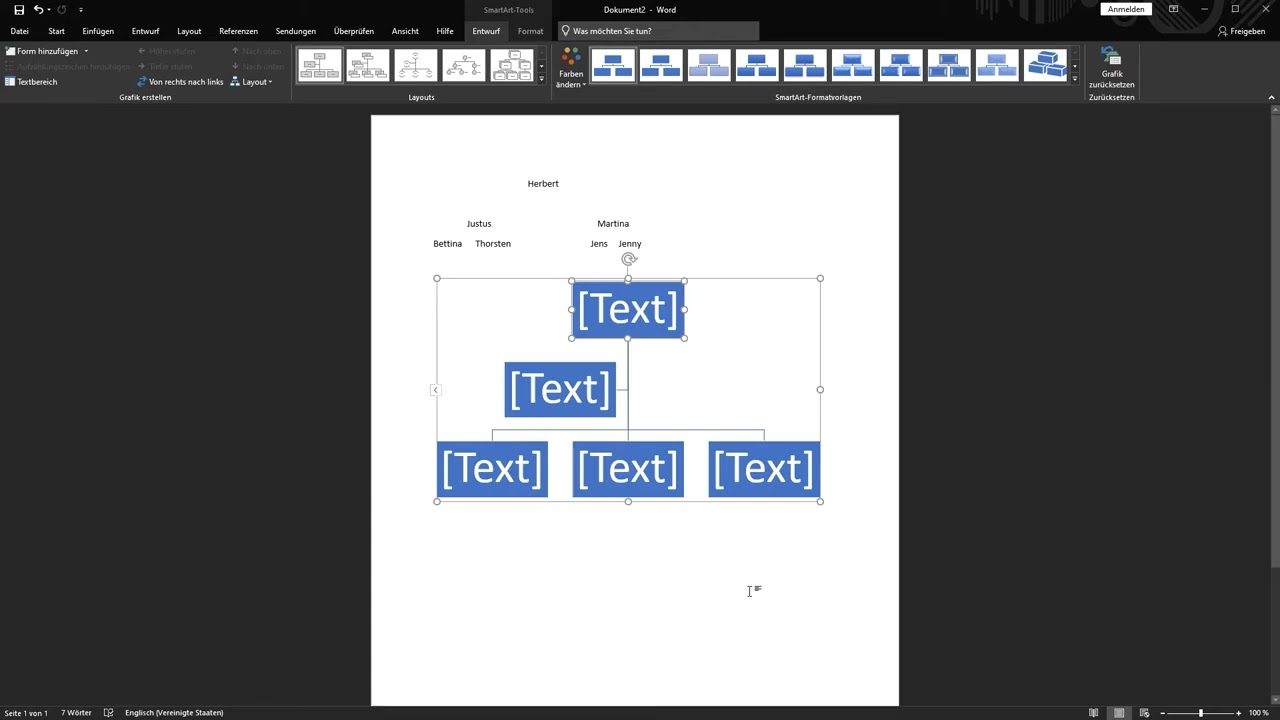Open the Sendungen tab
The width and height of the screenshot is (1280, 720).
click(296, 31)
